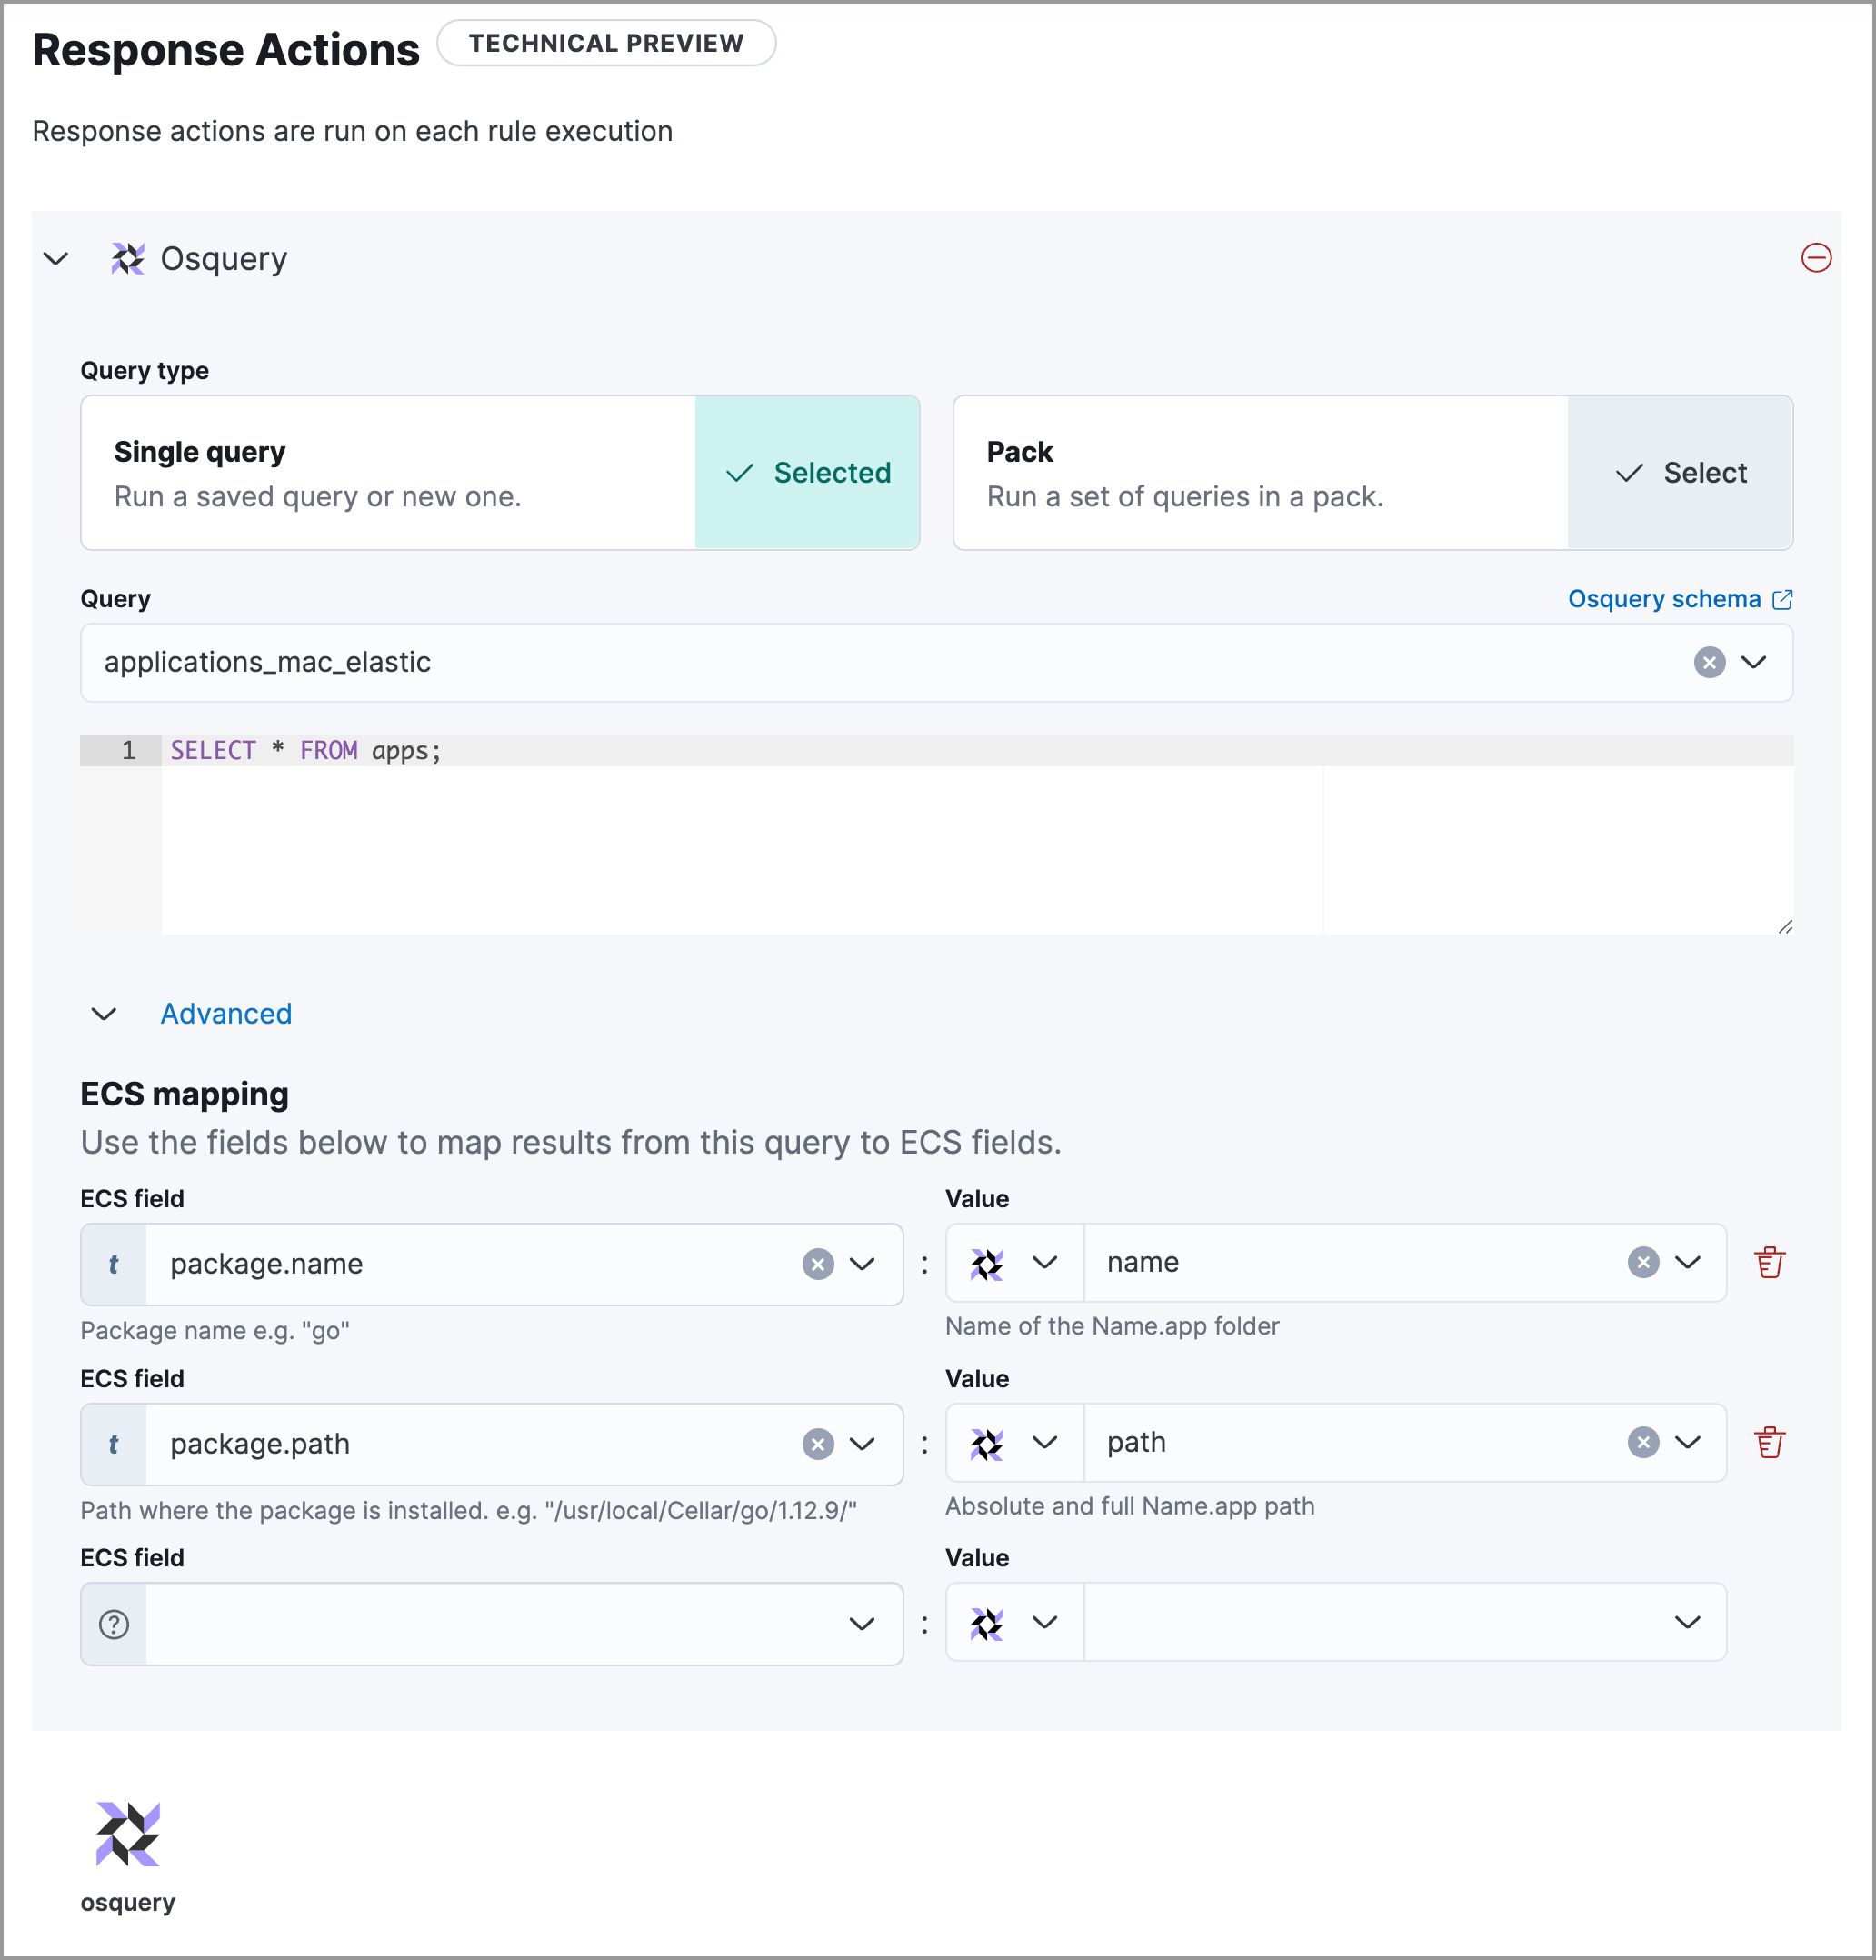This screenshot has width=1876, height=1960.
Task: Clear the package.name ECS field
Action: (818, 1264)
